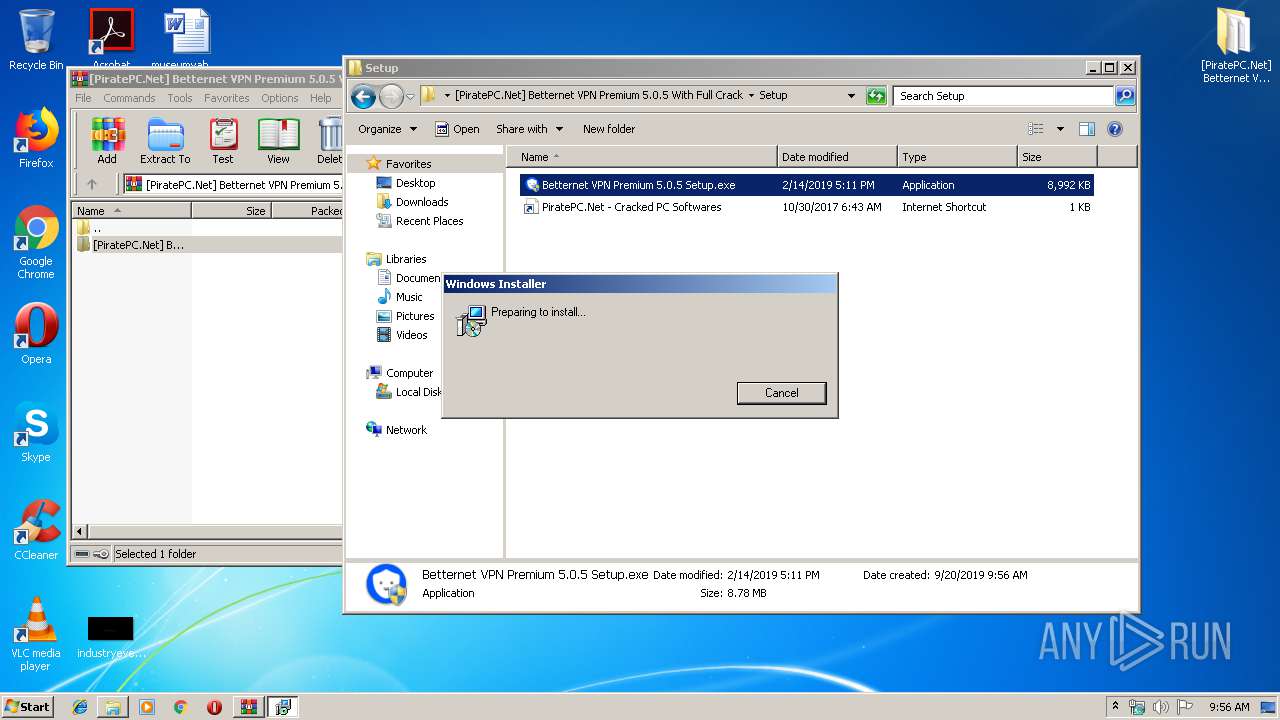Click WinRAR Test icon
The image size is (1280, 720).
[x=223, y=141]
